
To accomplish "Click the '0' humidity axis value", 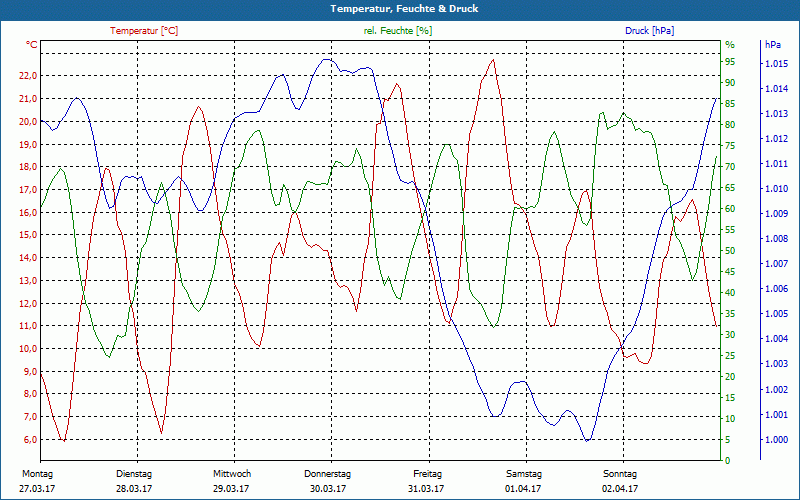I will click(x=728, y=461).
